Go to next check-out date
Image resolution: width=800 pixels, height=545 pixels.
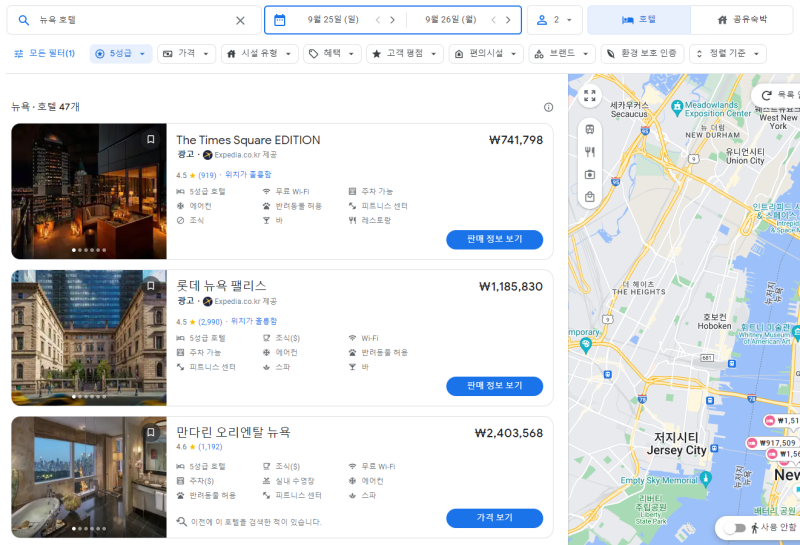508,20
